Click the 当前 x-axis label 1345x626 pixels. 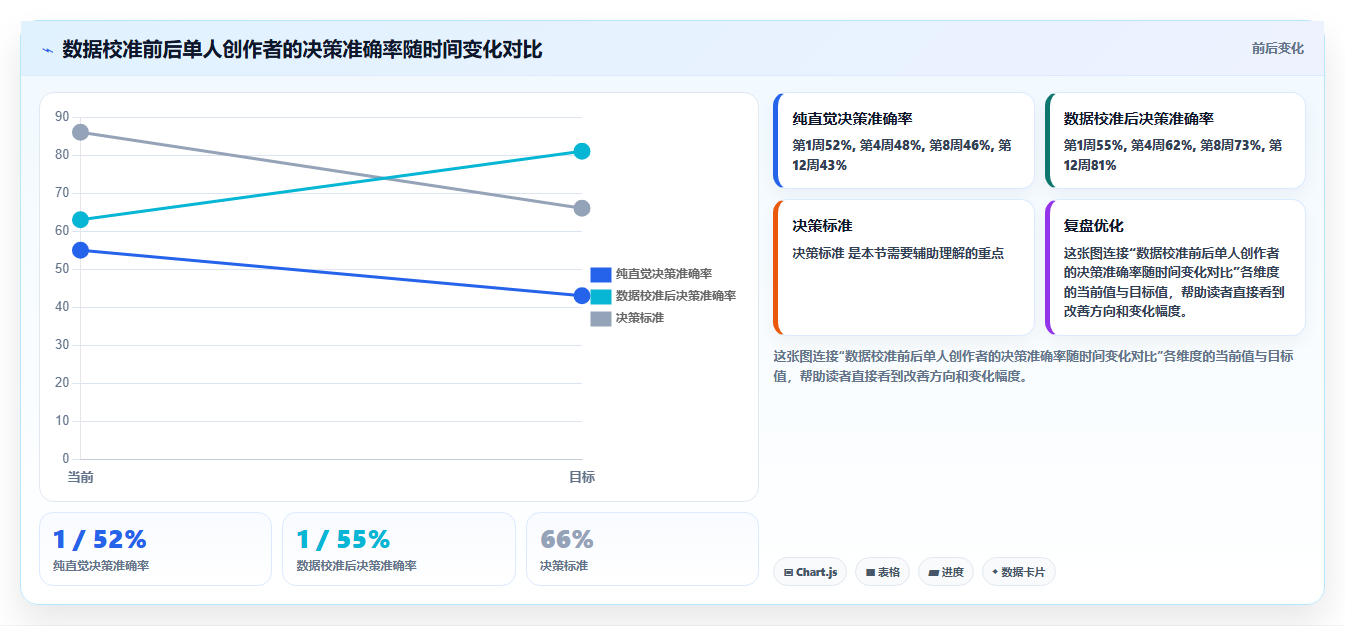coord(80,477)
